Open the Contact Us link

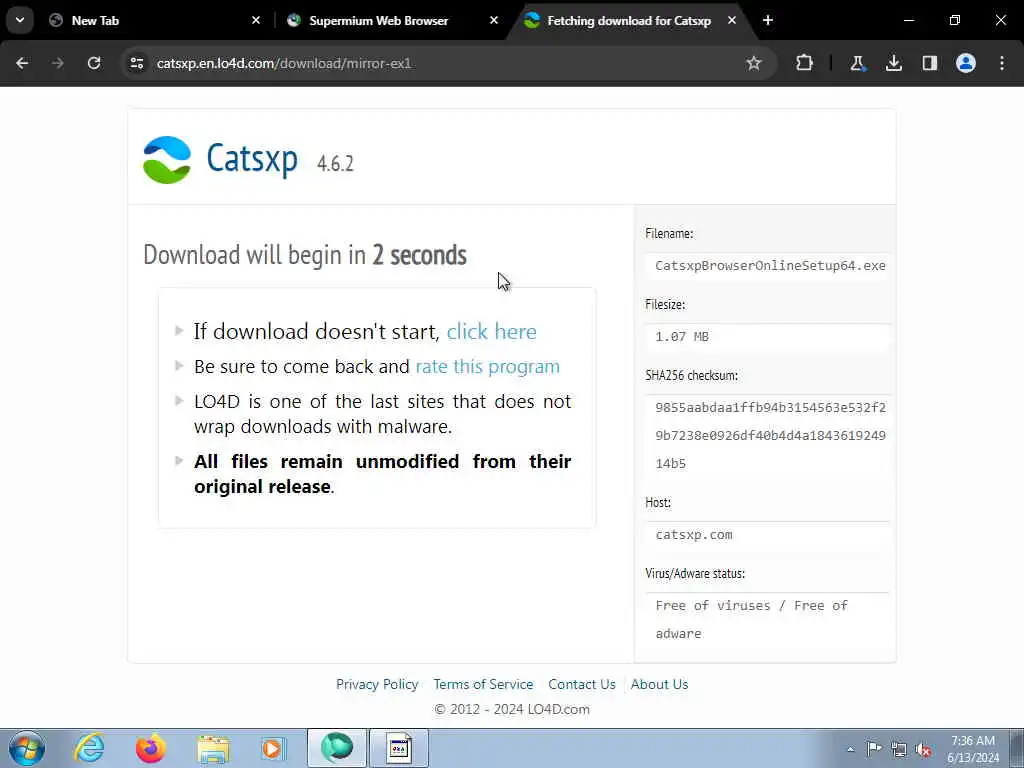tap(582, 684)
